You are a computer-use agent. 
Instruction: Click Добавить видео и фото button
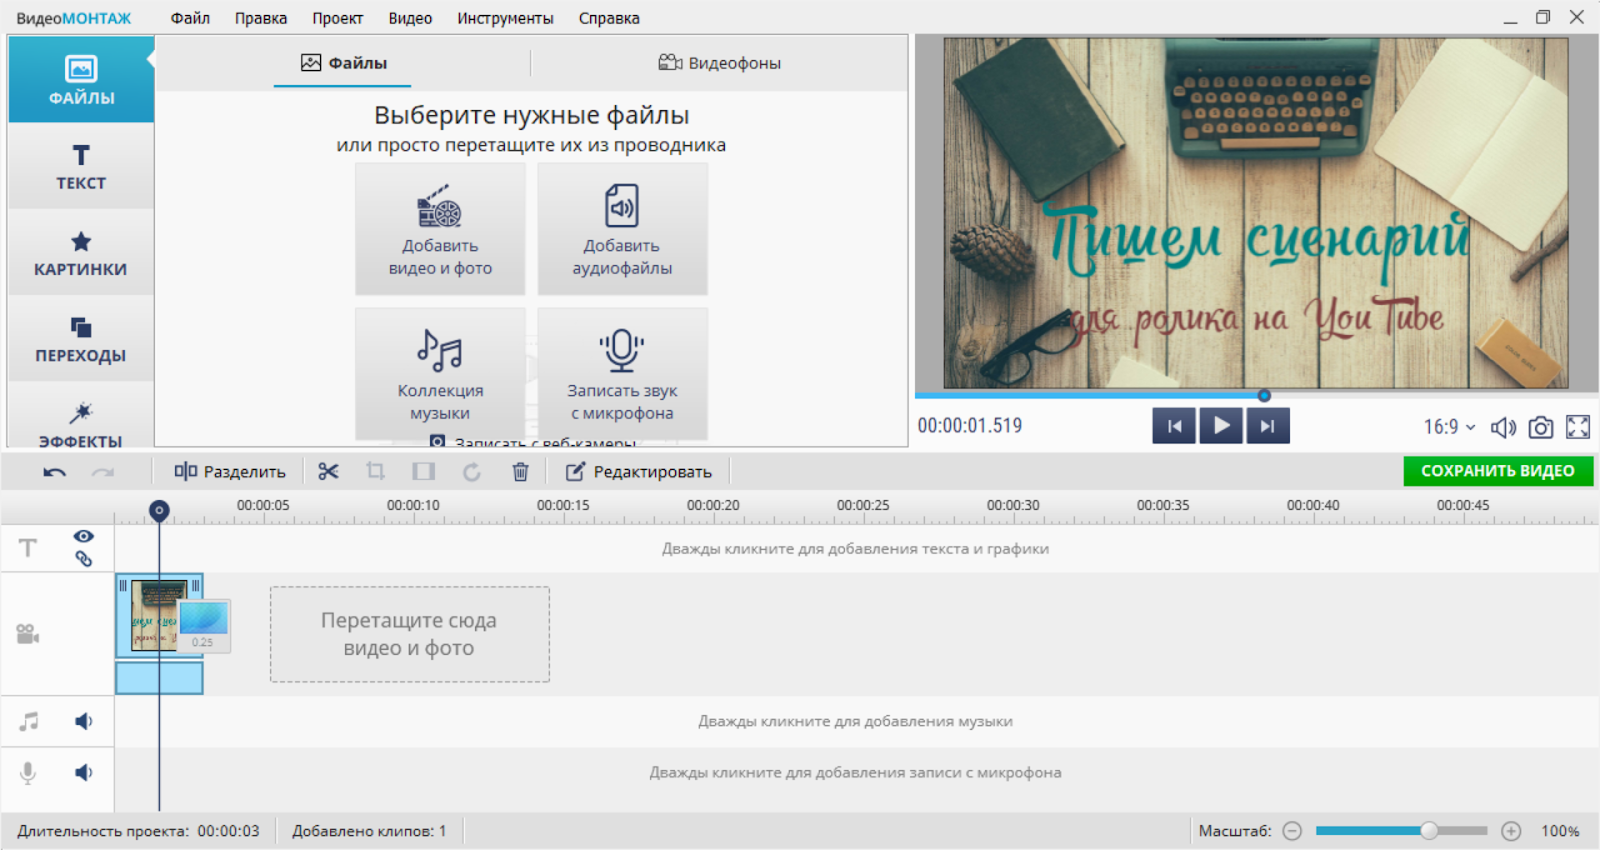(440, 229)
